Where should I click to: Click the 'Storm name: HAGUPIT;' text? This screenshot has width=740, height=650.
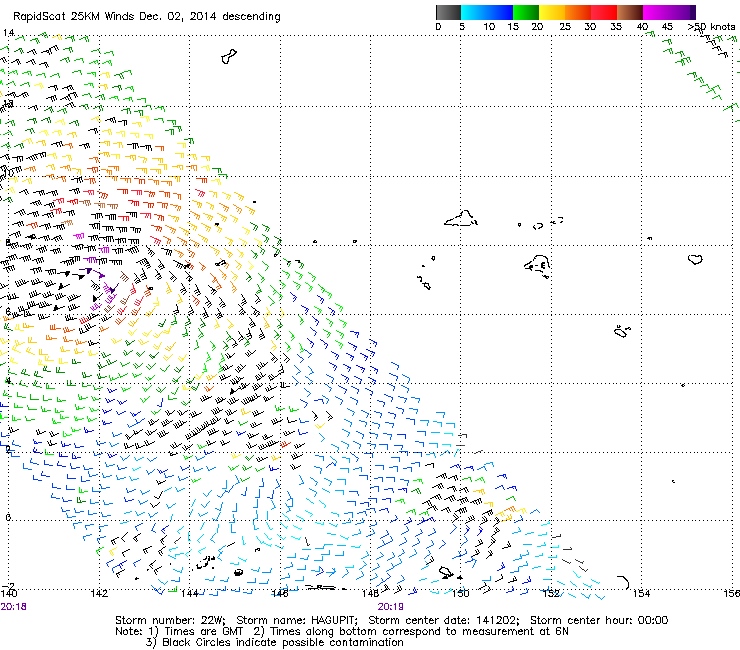(x=297, y=620)
